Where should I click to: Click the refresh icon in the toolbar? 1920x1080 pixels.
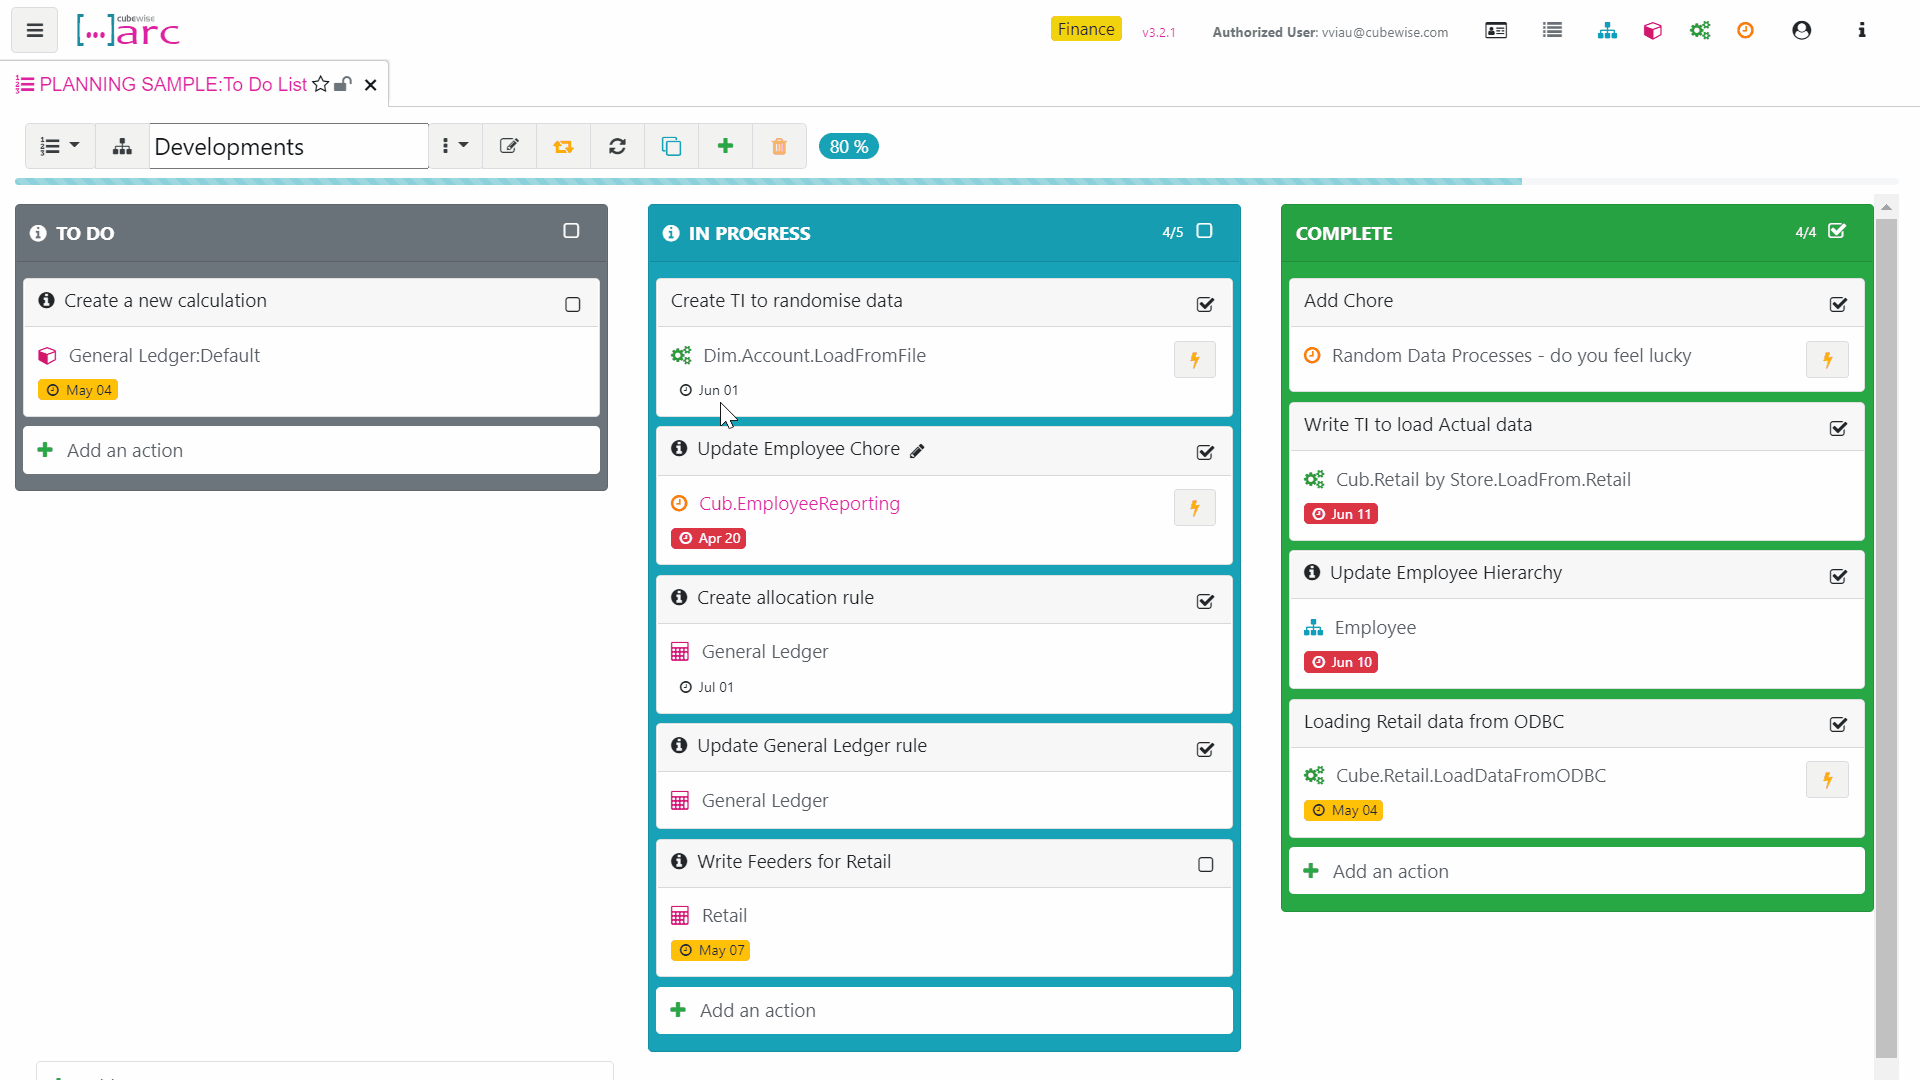tap(617, 146)
